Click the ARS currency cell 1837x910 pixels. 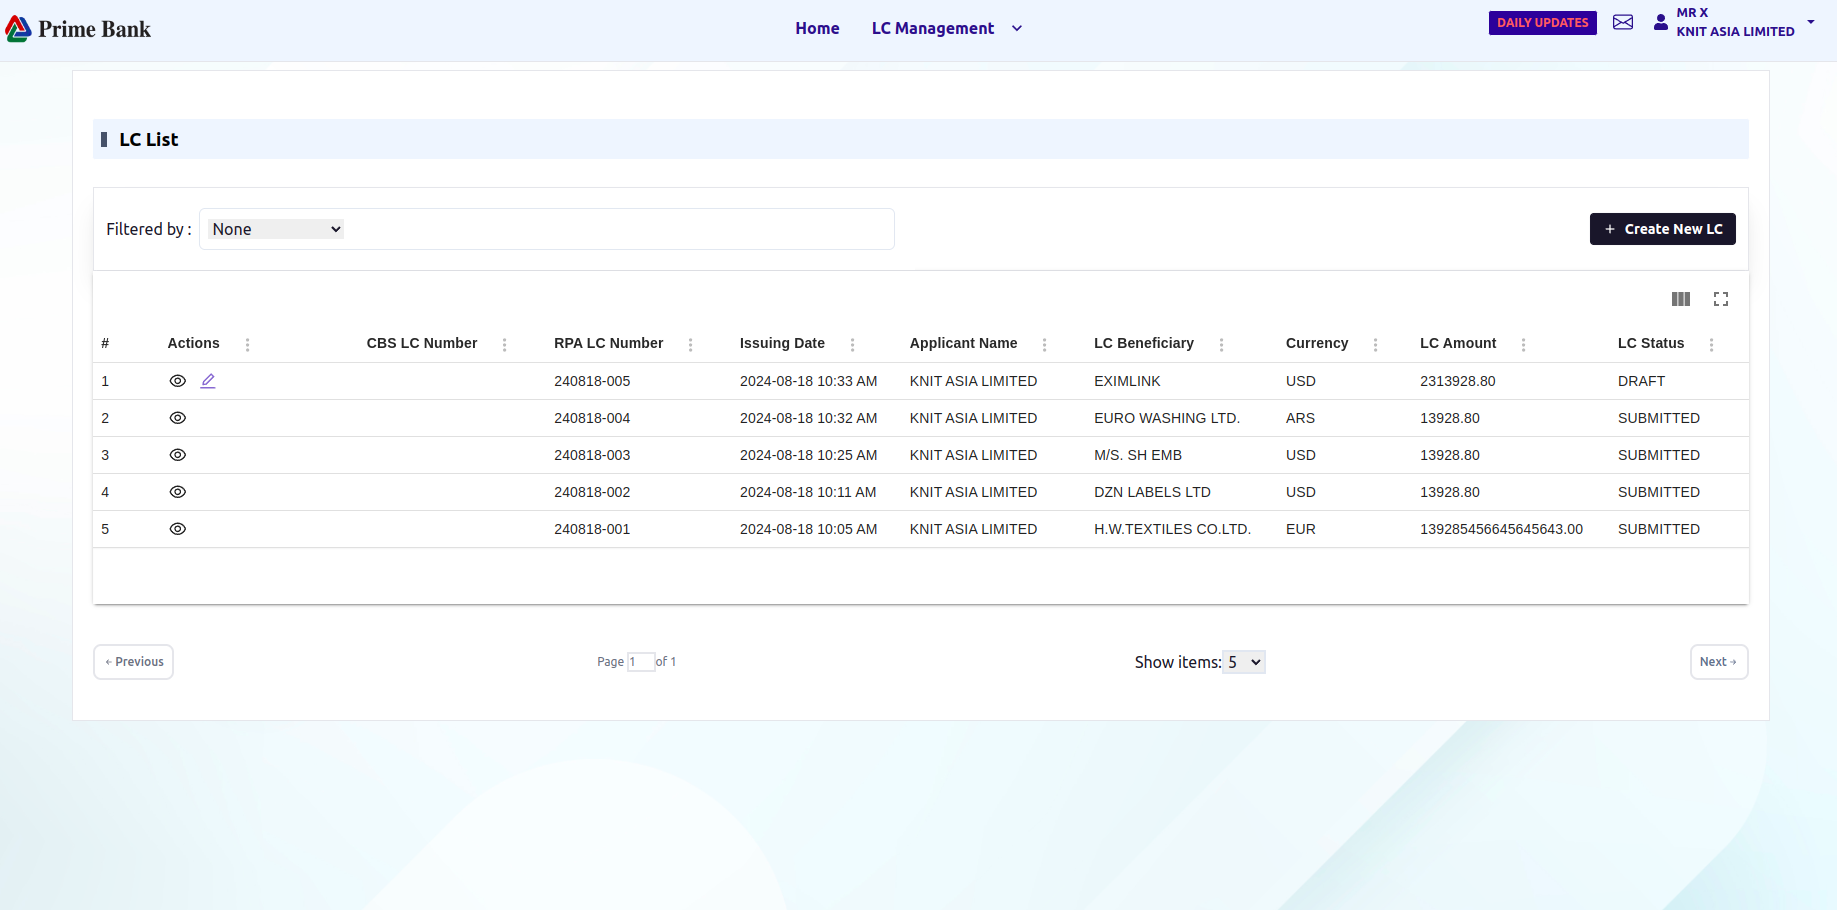pyautogui.click(x=1300, y=418)
